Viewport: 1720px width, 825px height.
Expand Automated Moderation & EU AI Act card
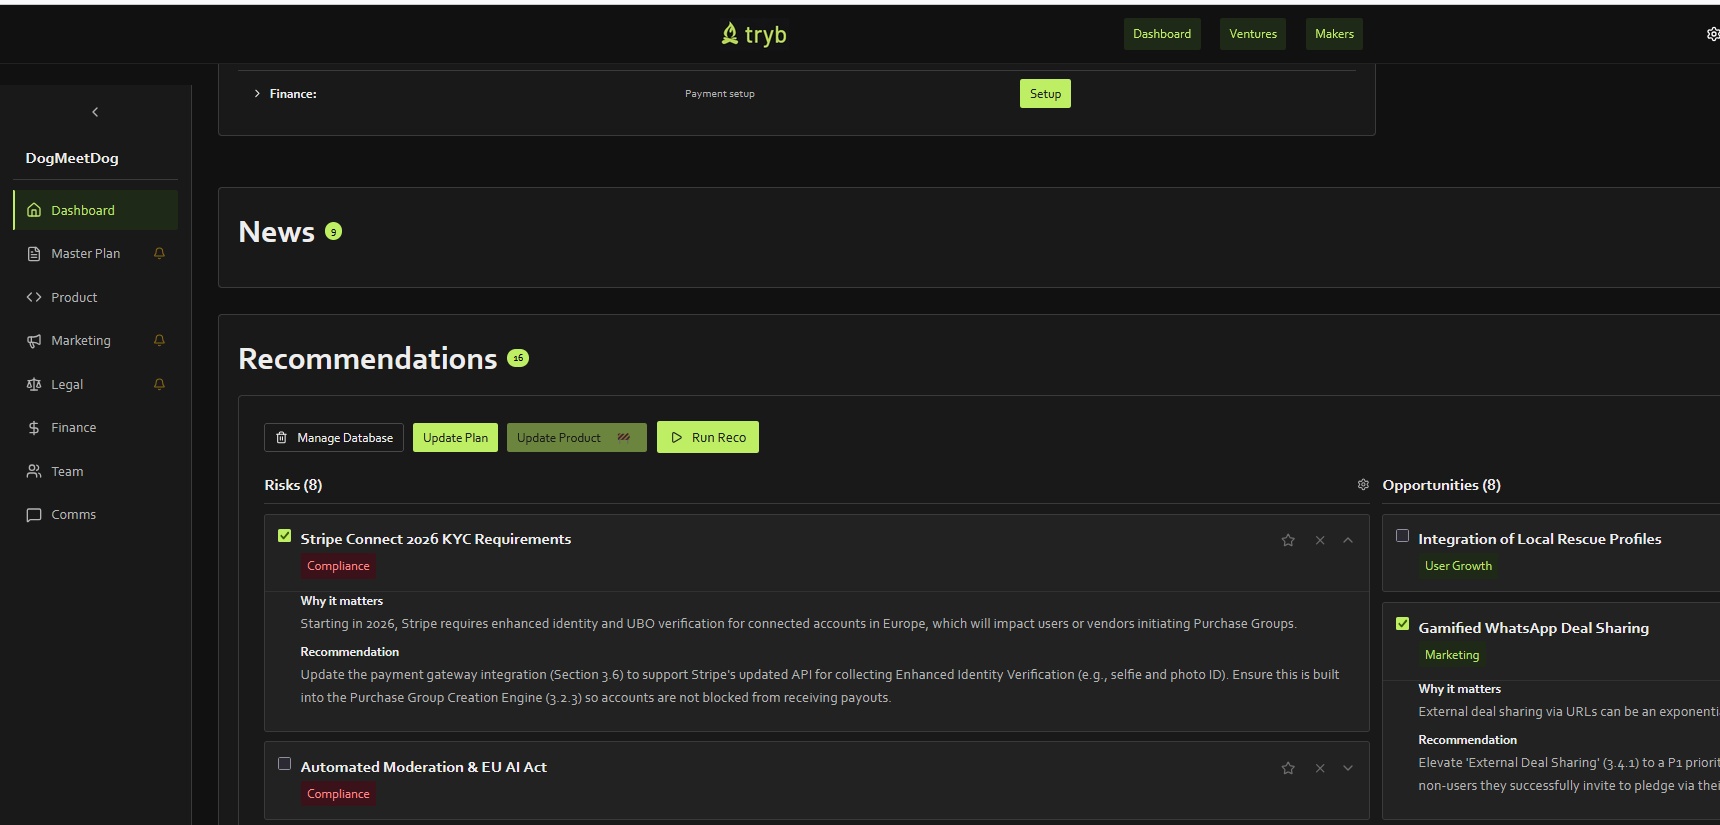(1348, 768)
